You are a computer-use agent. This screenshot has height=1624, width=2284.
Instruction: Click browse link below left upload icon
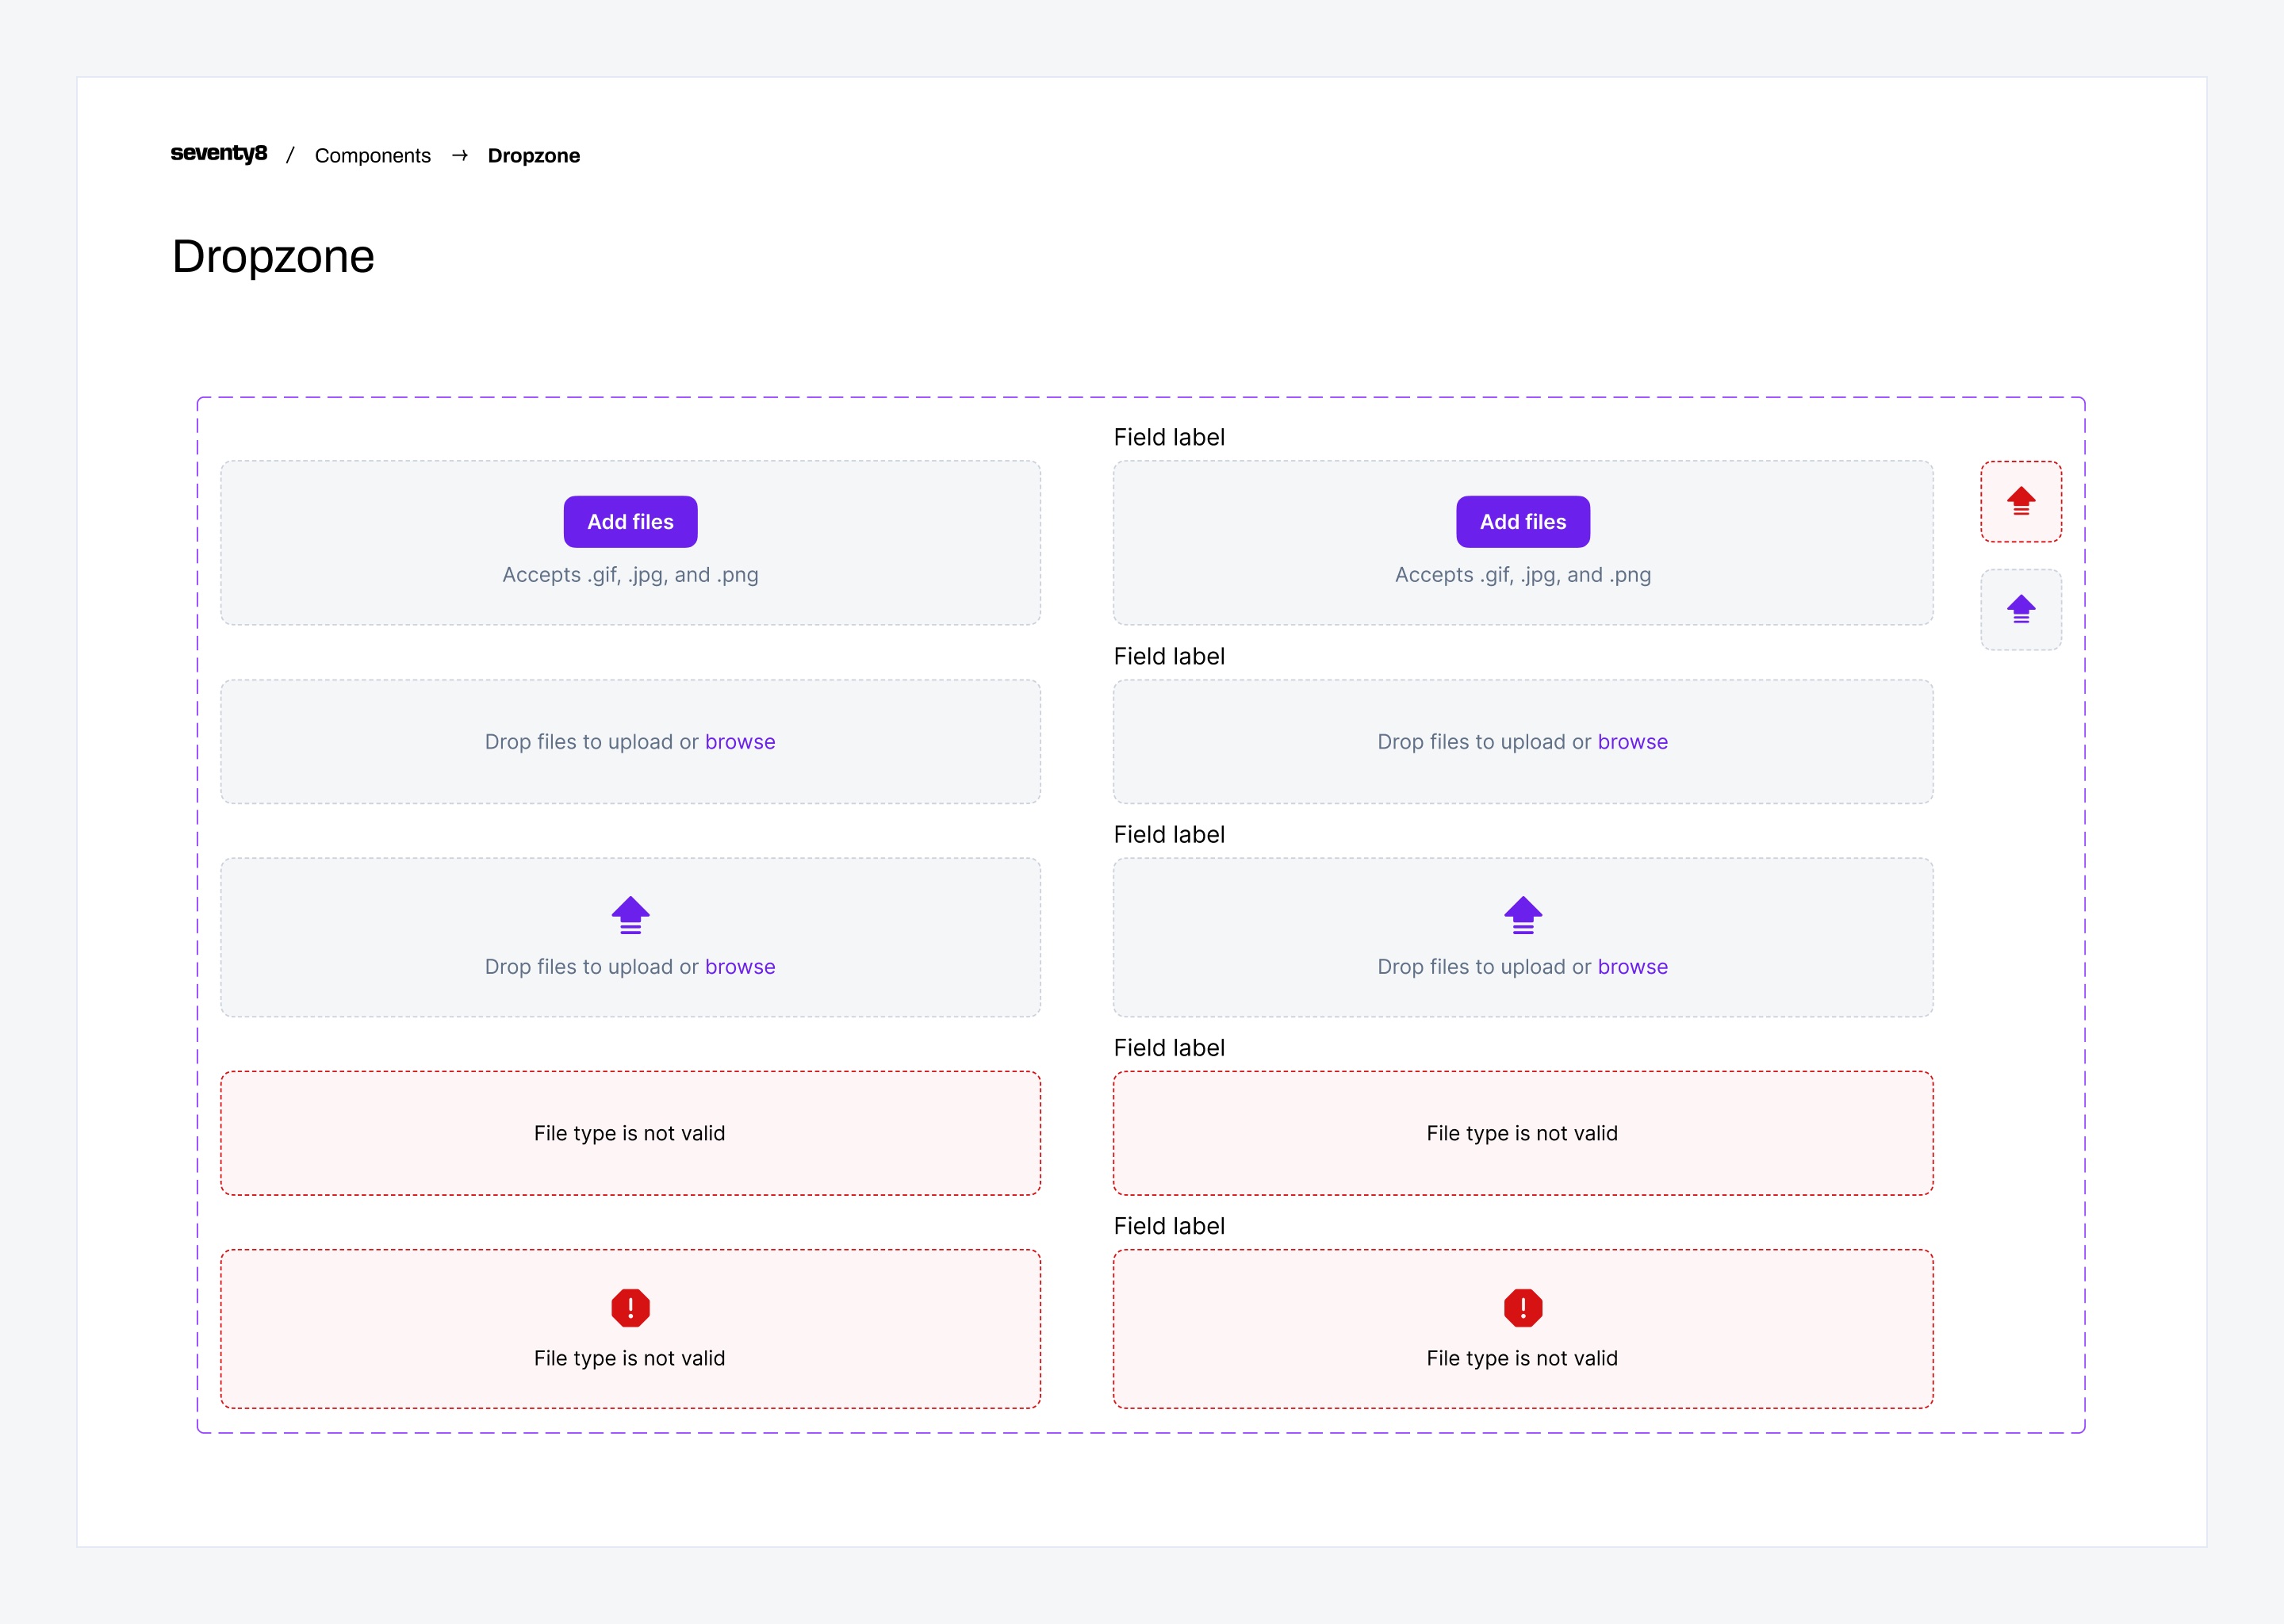point(740,967)
